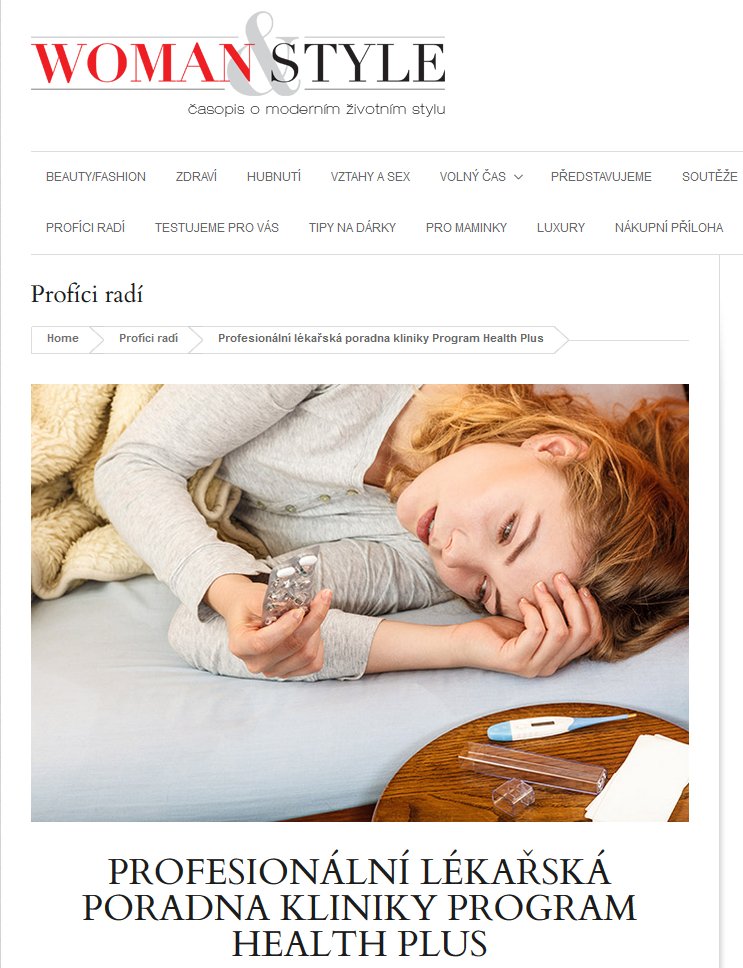The image size is (743, 968).
Task: Click the Home breadcrumb link
Action: coord(63,338)
